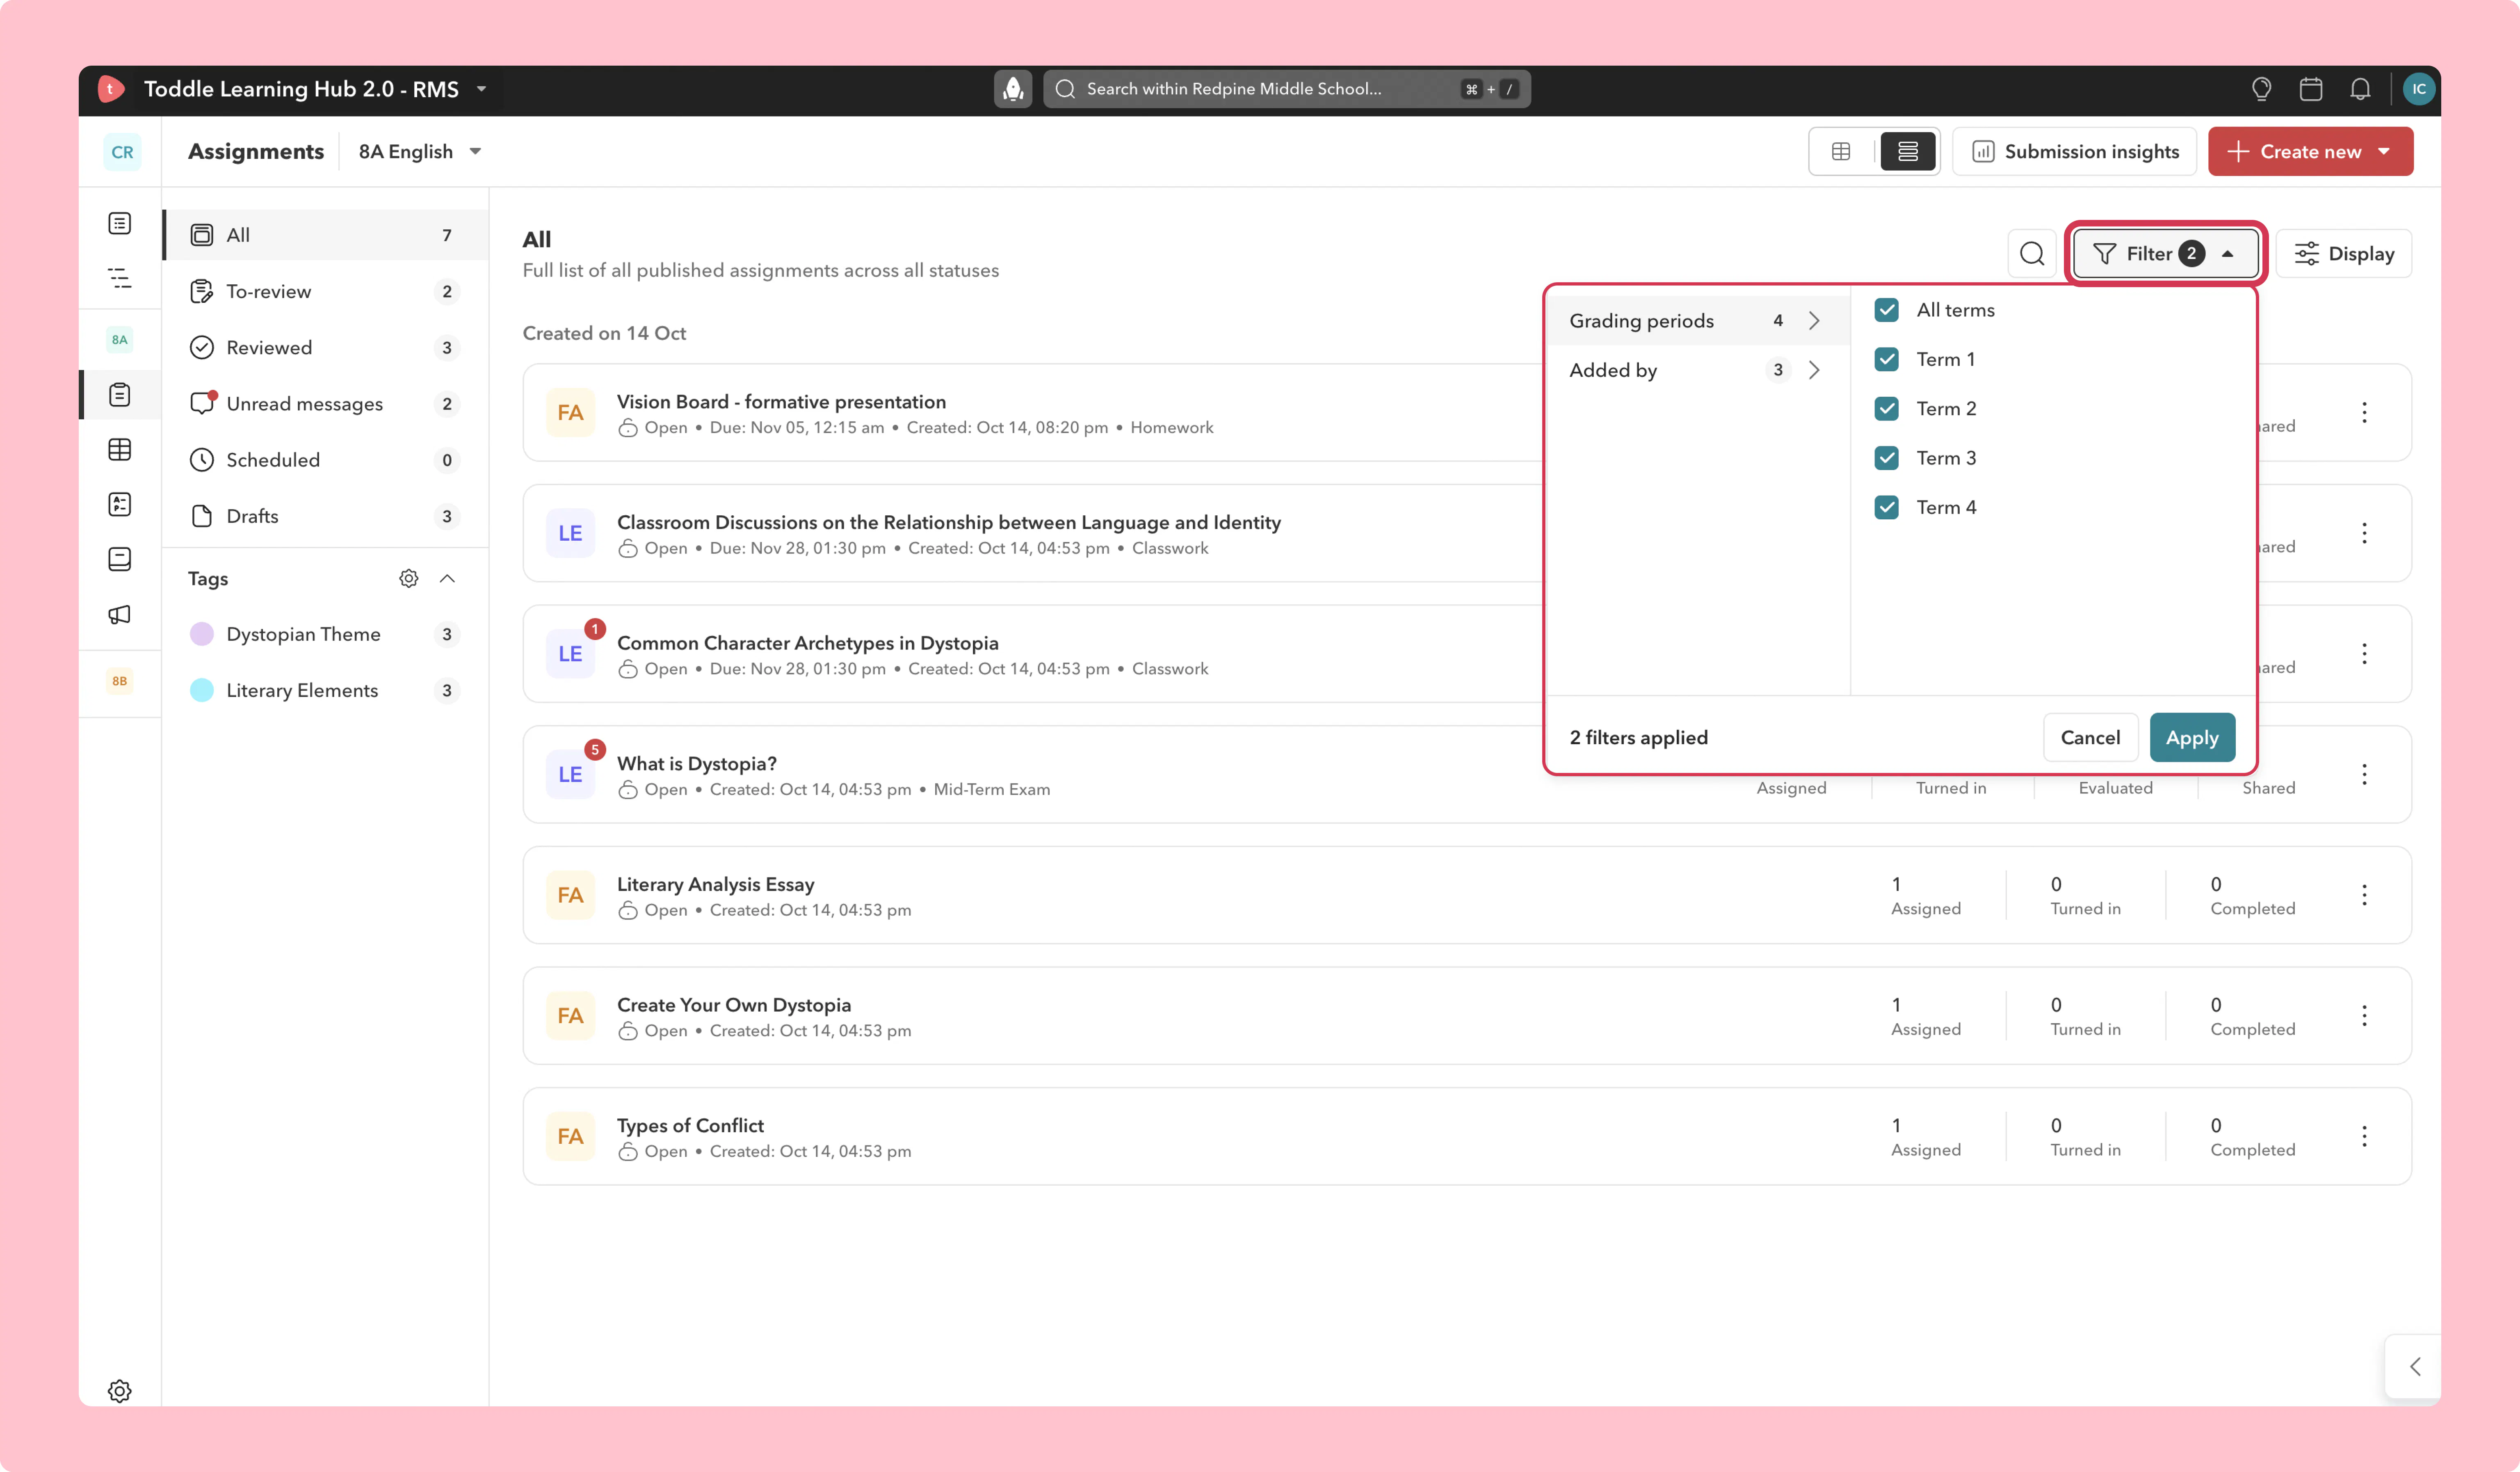Open the calendar icon in top bar
The height and width of the screenshot is (1472, 2520).
2311,89
